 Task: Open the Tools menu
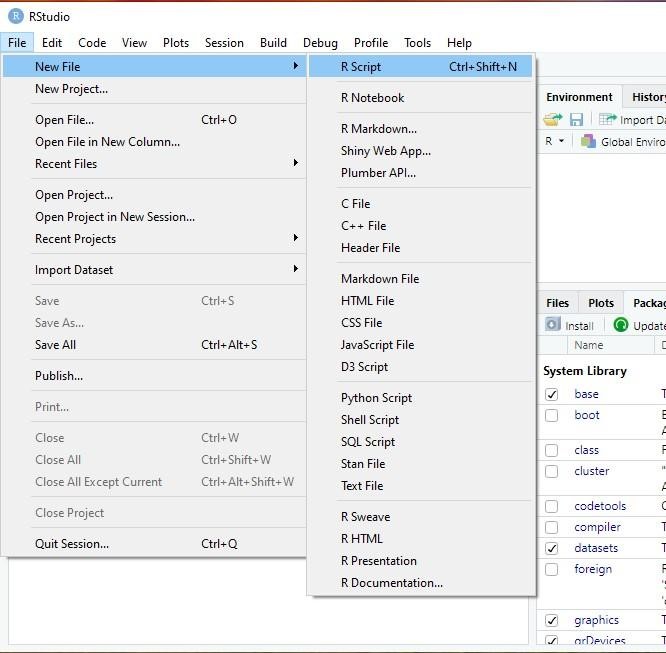point(417,43)
